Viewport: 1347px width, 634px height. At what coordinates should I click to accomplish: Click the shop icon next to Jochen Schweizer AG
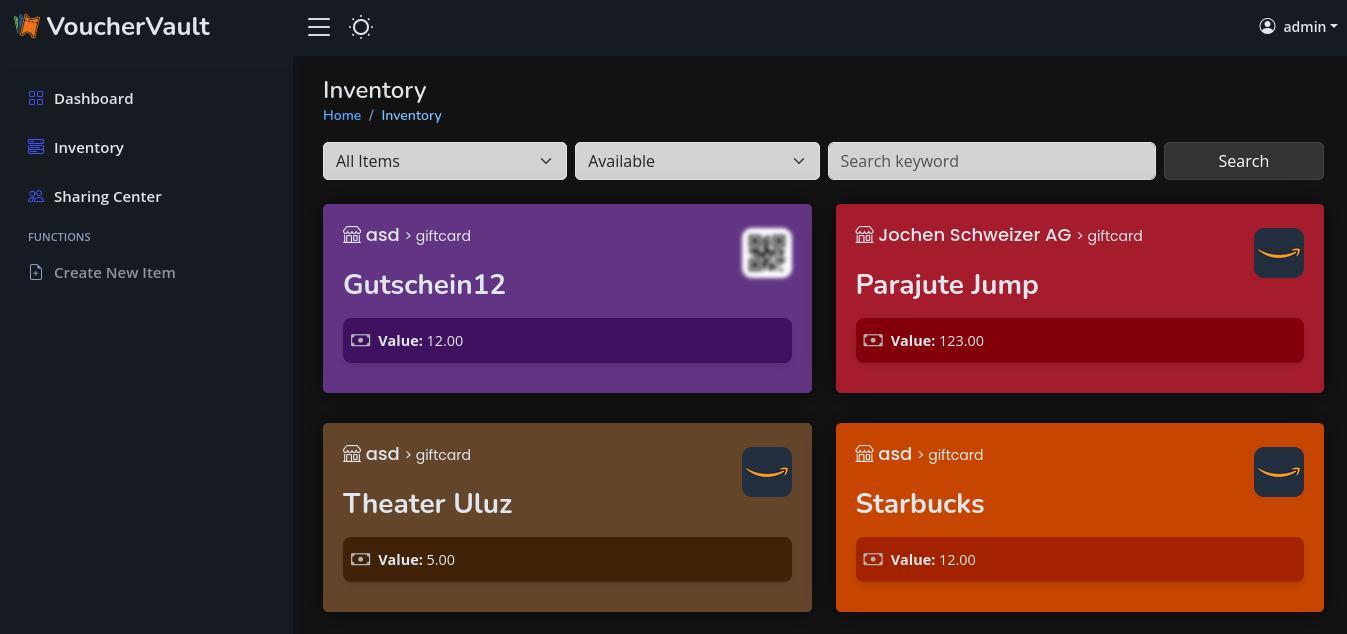click(x=865, y=235)
